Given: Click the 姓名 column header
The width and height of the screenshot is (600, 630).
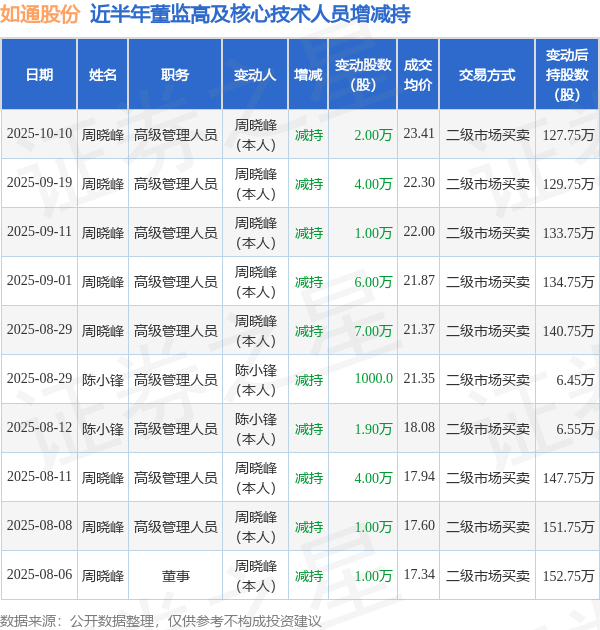Looking at the screenshot, I should point(102,75).
